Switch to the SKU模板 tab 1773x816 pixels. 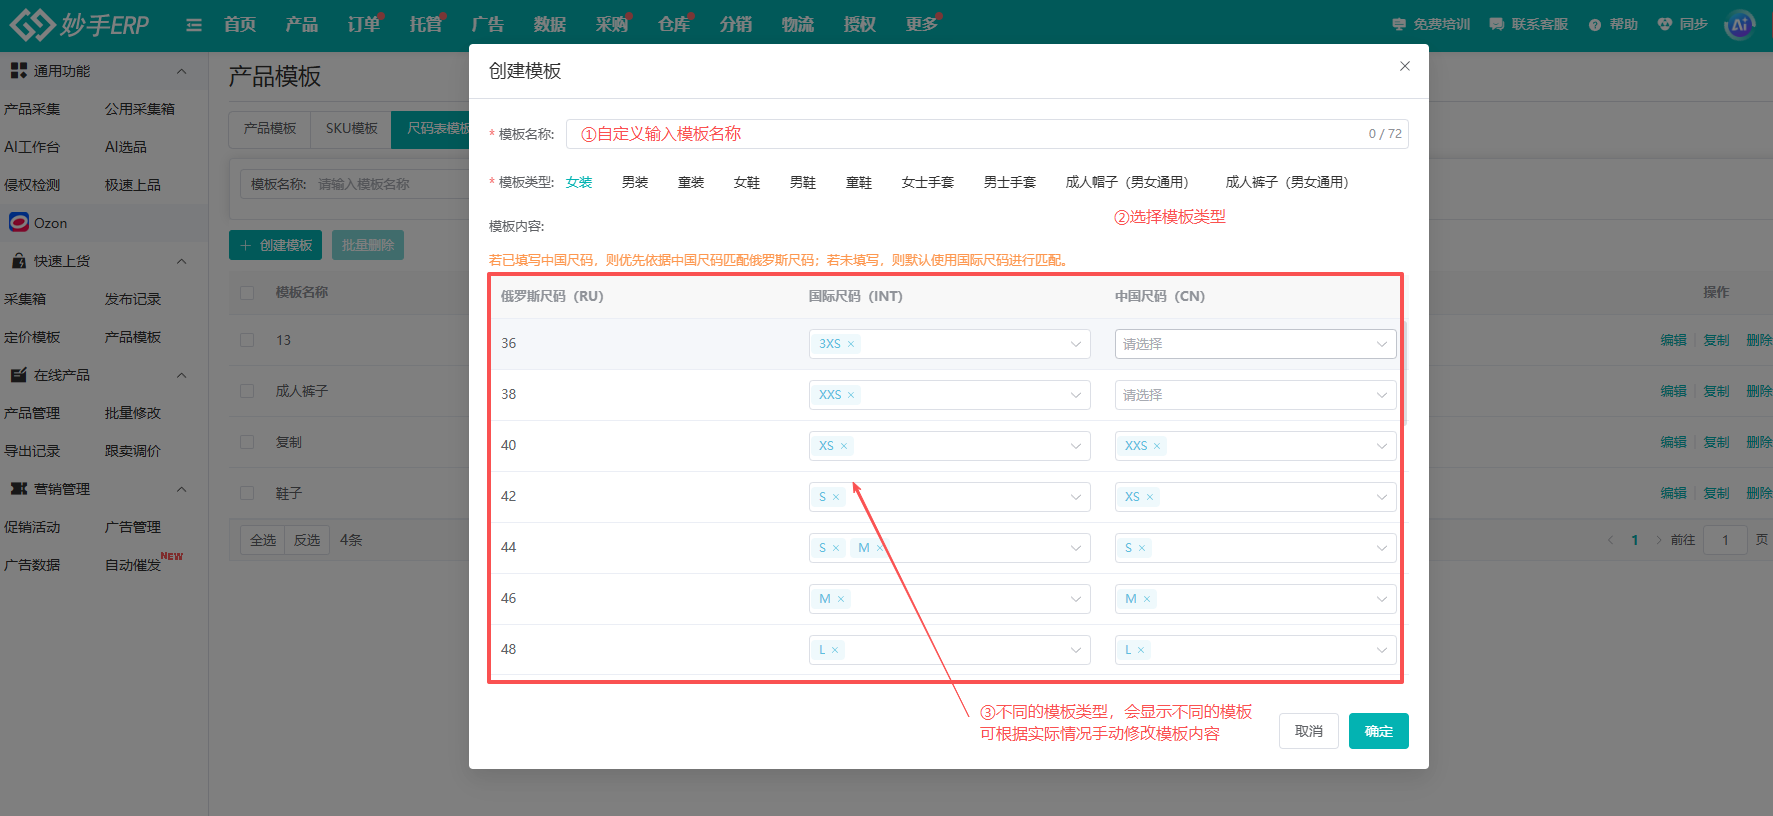(351, 129)
